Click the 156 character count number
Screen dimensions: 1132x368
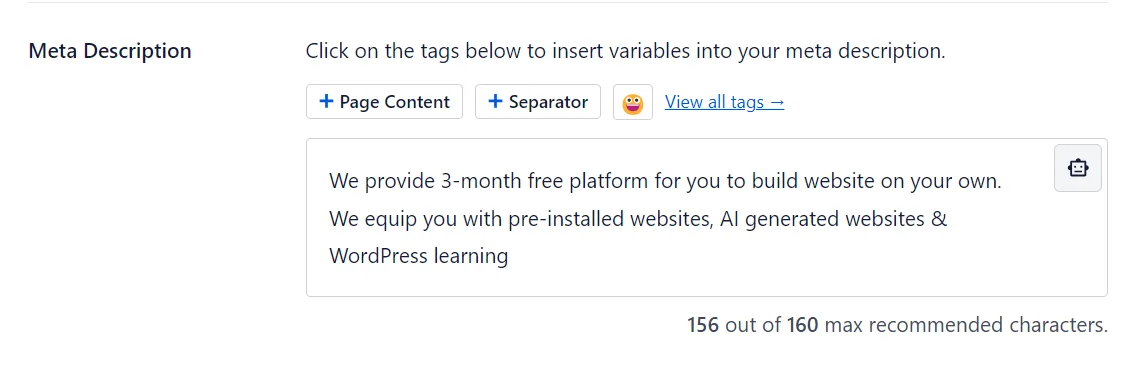tap(702, 325)
